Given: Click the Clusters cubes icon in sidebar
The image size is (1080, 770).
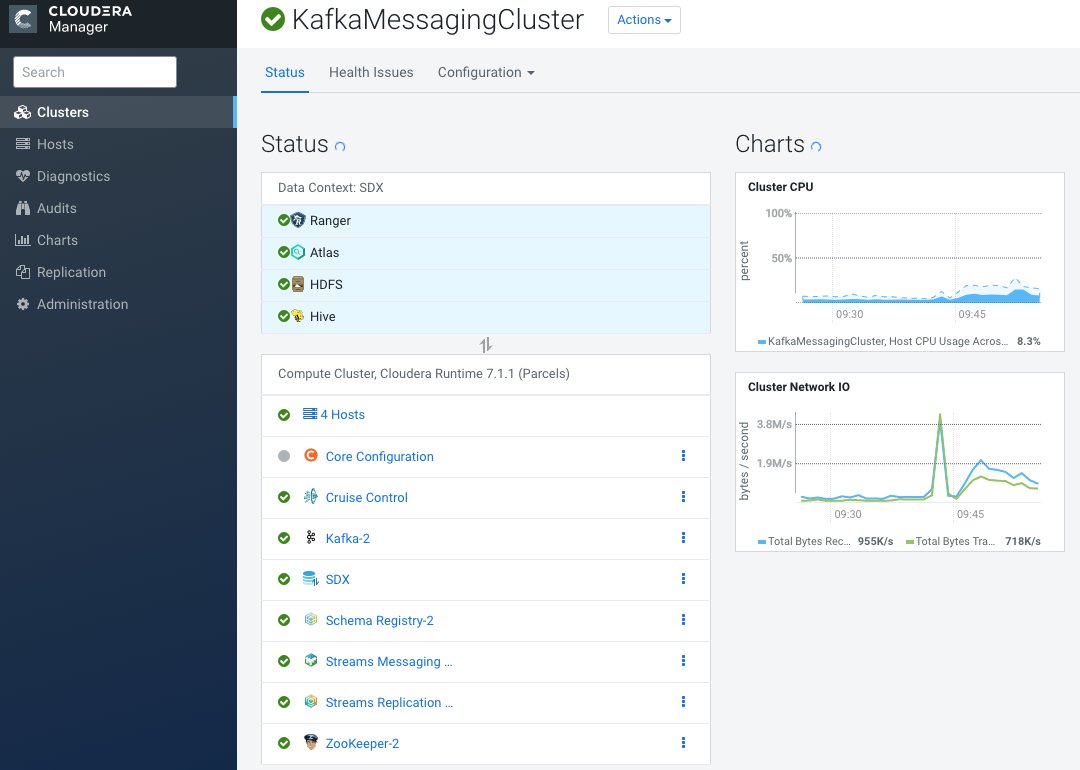Looking at the screenshot, I should [23, 112].
